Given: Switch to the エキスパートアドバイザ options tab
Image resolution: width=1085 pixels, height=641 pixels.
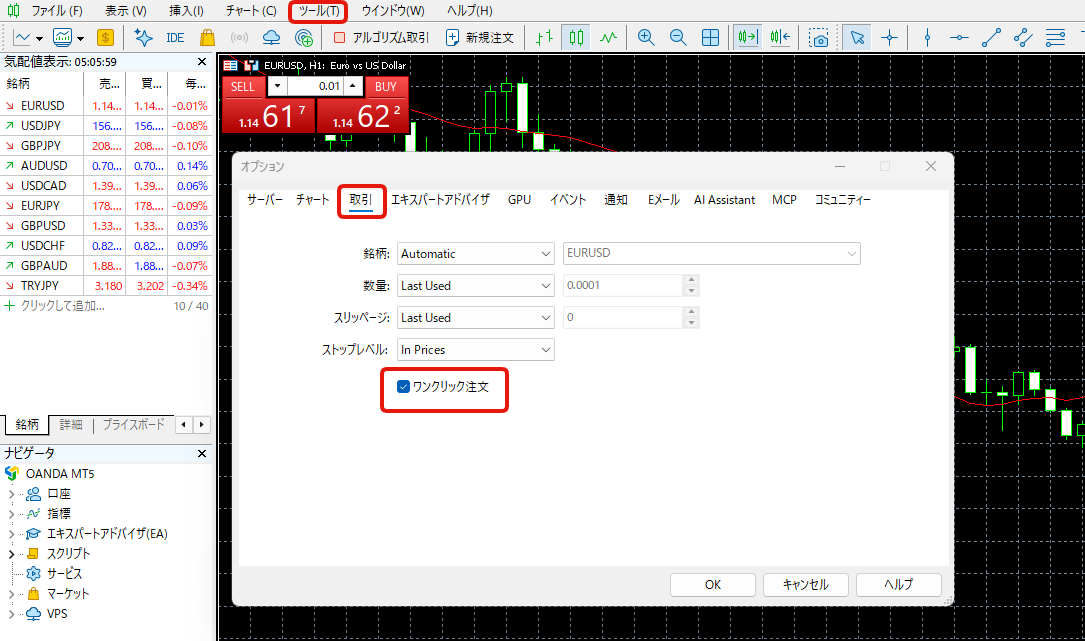Looking at the screenshot, I should (x=440, y=199).
